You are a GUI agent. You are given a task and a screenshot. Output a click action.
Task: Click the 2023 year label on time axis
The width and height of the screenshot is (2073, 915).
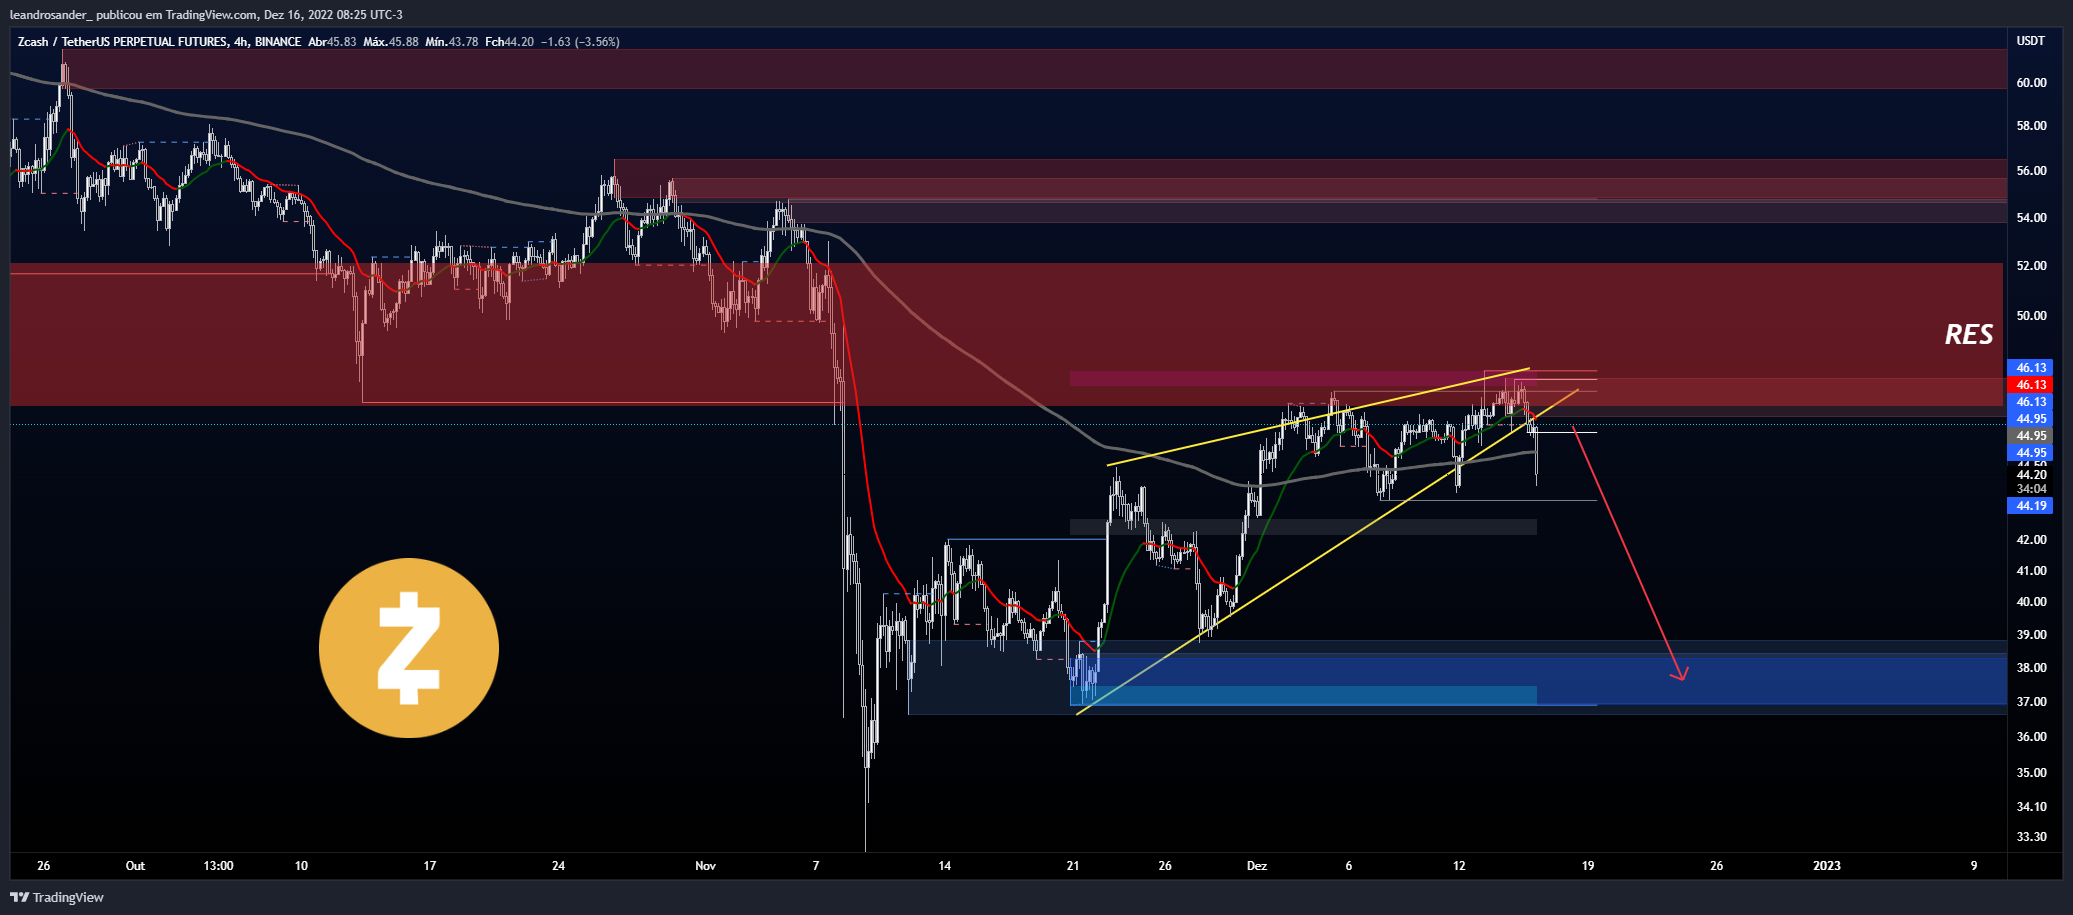click(x=1827, y=866)
